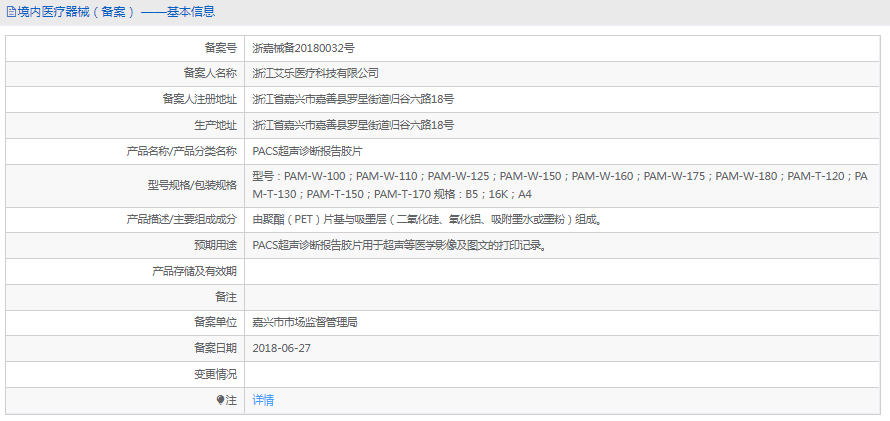This screenshot has width=890, height=421.
Task: Click the document icon beside 境内医疗器械 heading
Action: click(11, 12)
